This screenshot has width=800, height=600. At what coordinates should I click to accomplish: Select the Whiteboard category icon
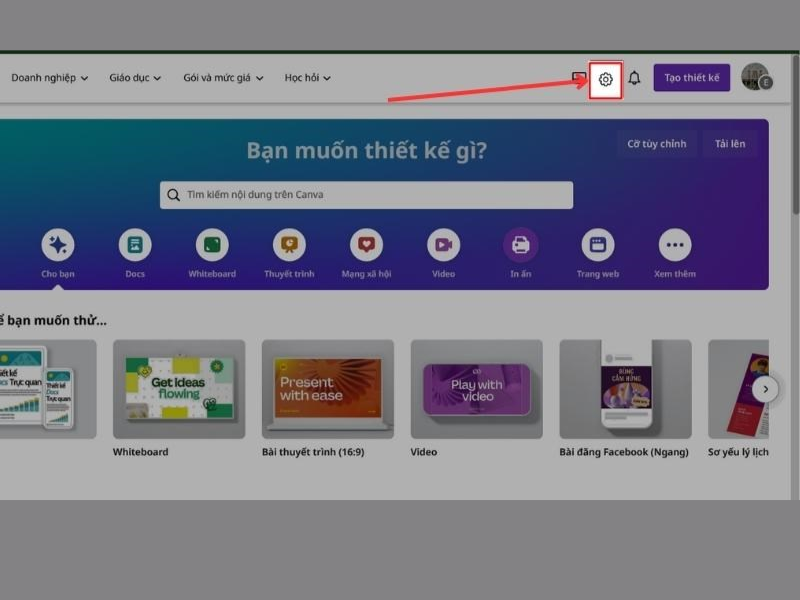212,246
